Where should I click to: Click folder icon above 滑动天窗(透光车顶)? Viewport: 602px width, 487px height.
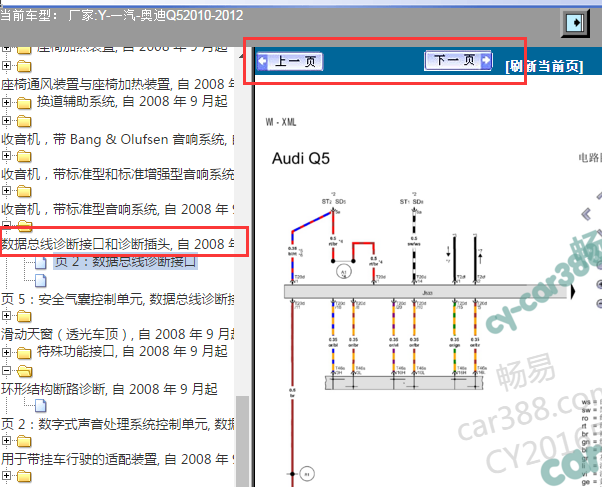(x=24, y=316)
